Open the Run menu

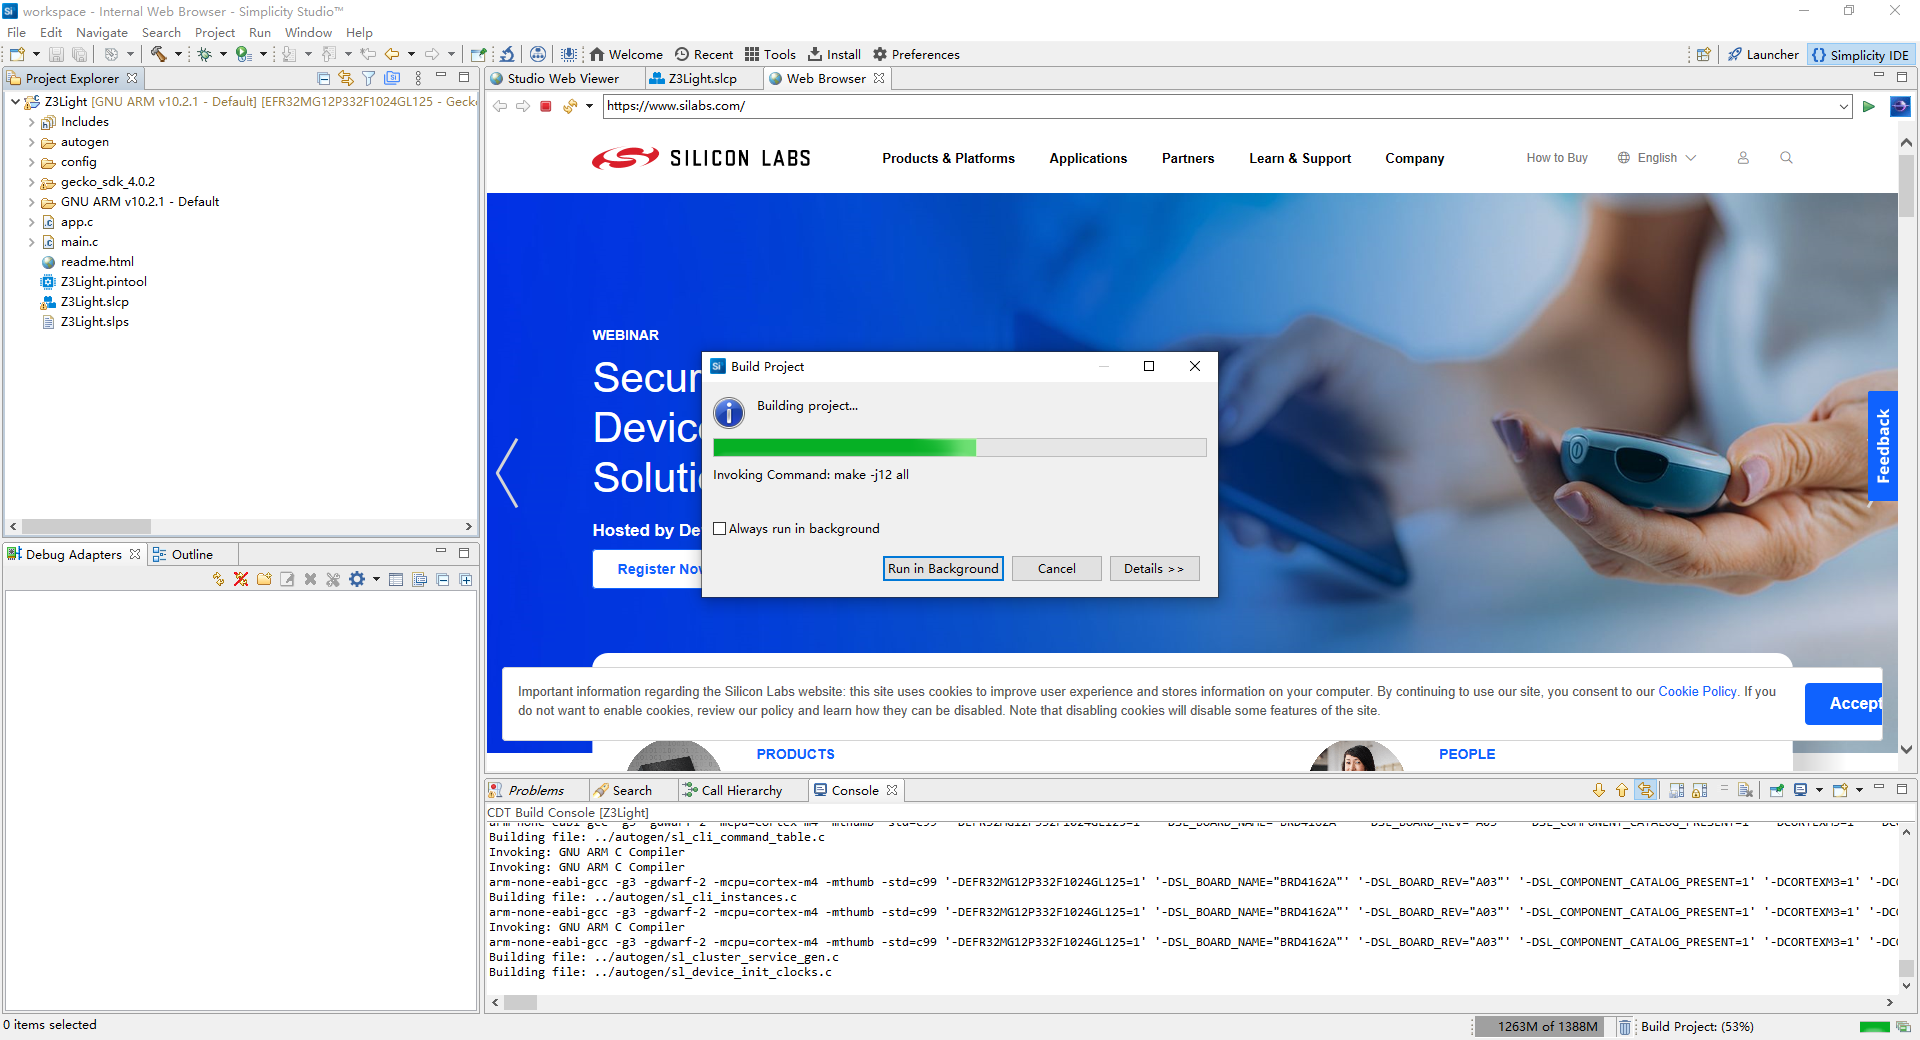coord(260,32)
